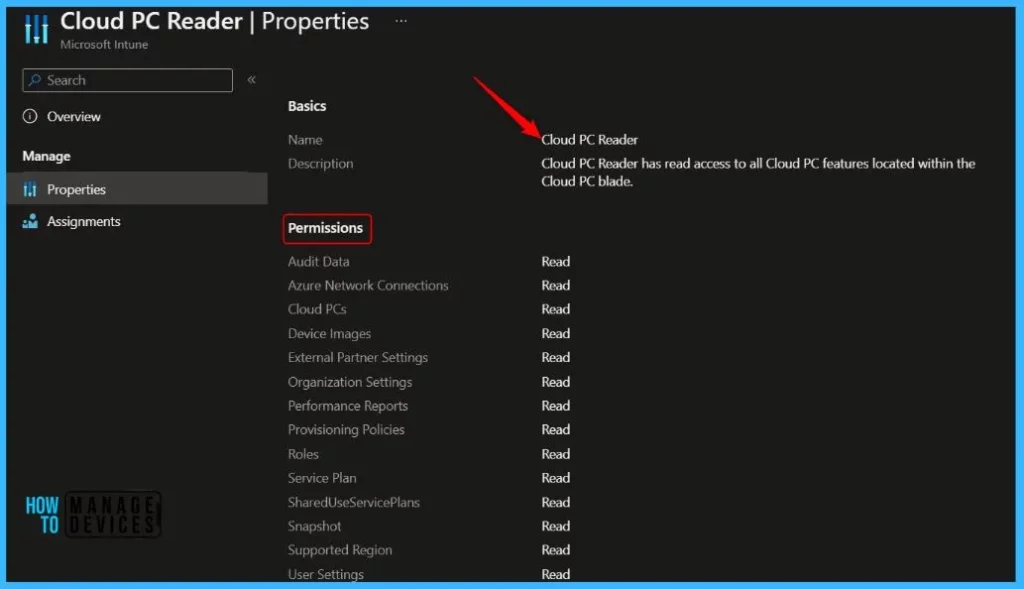1024x589 pixels.
Task: Click the Read value for Provisioning Policies
Action: pos(556,430)
